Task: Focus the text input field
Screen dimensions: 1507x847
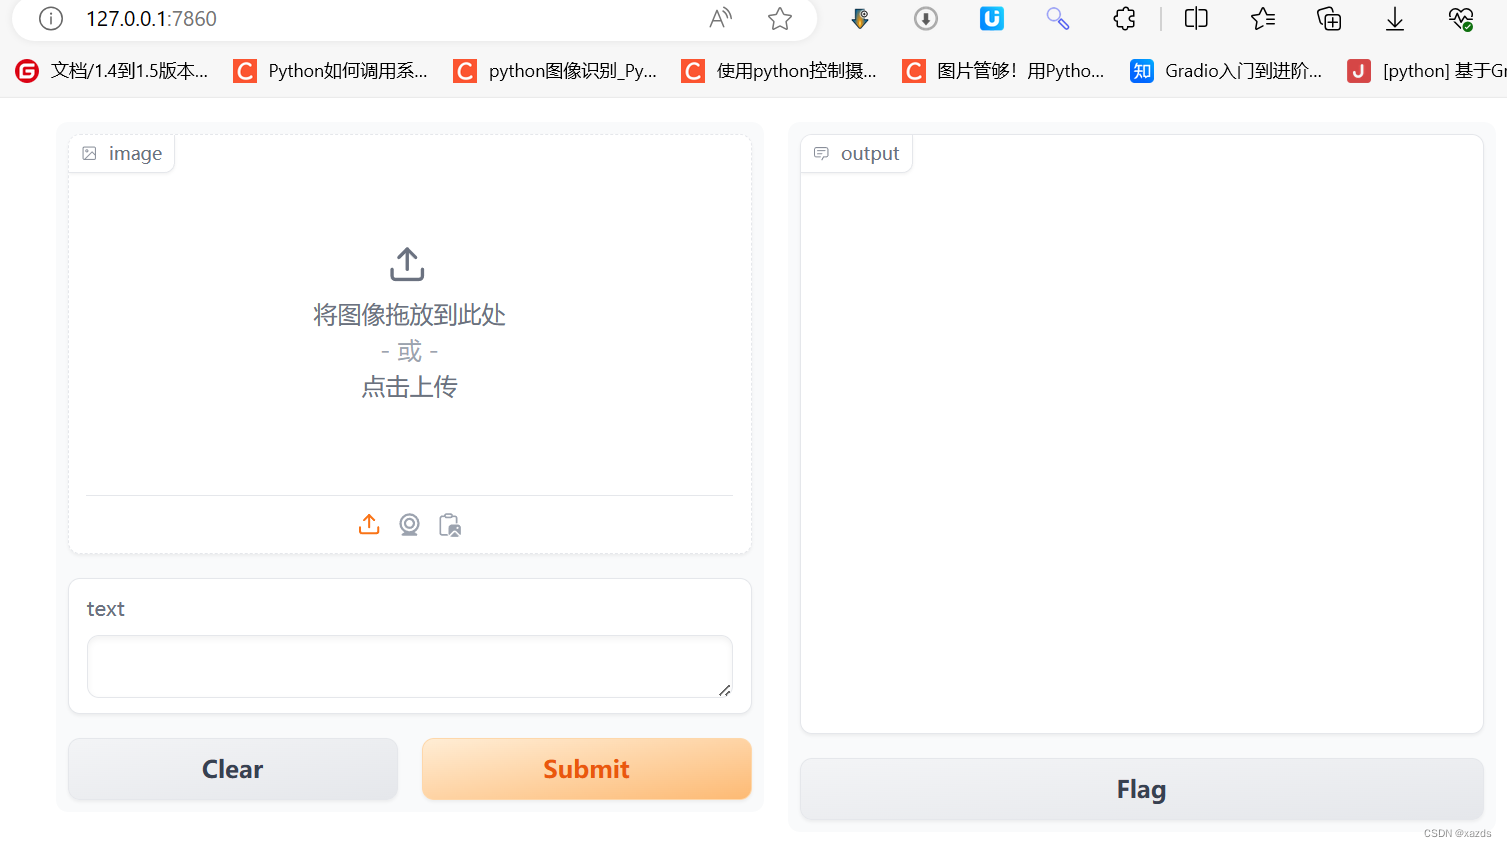Action: (409, 666)
